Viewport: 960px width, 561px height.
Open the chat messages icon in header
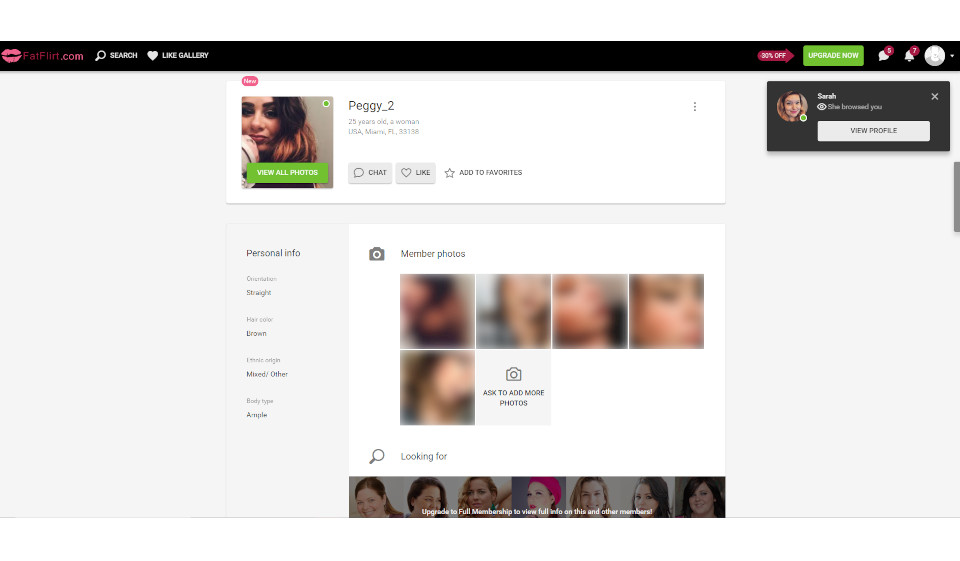click(x=884, y=56)
